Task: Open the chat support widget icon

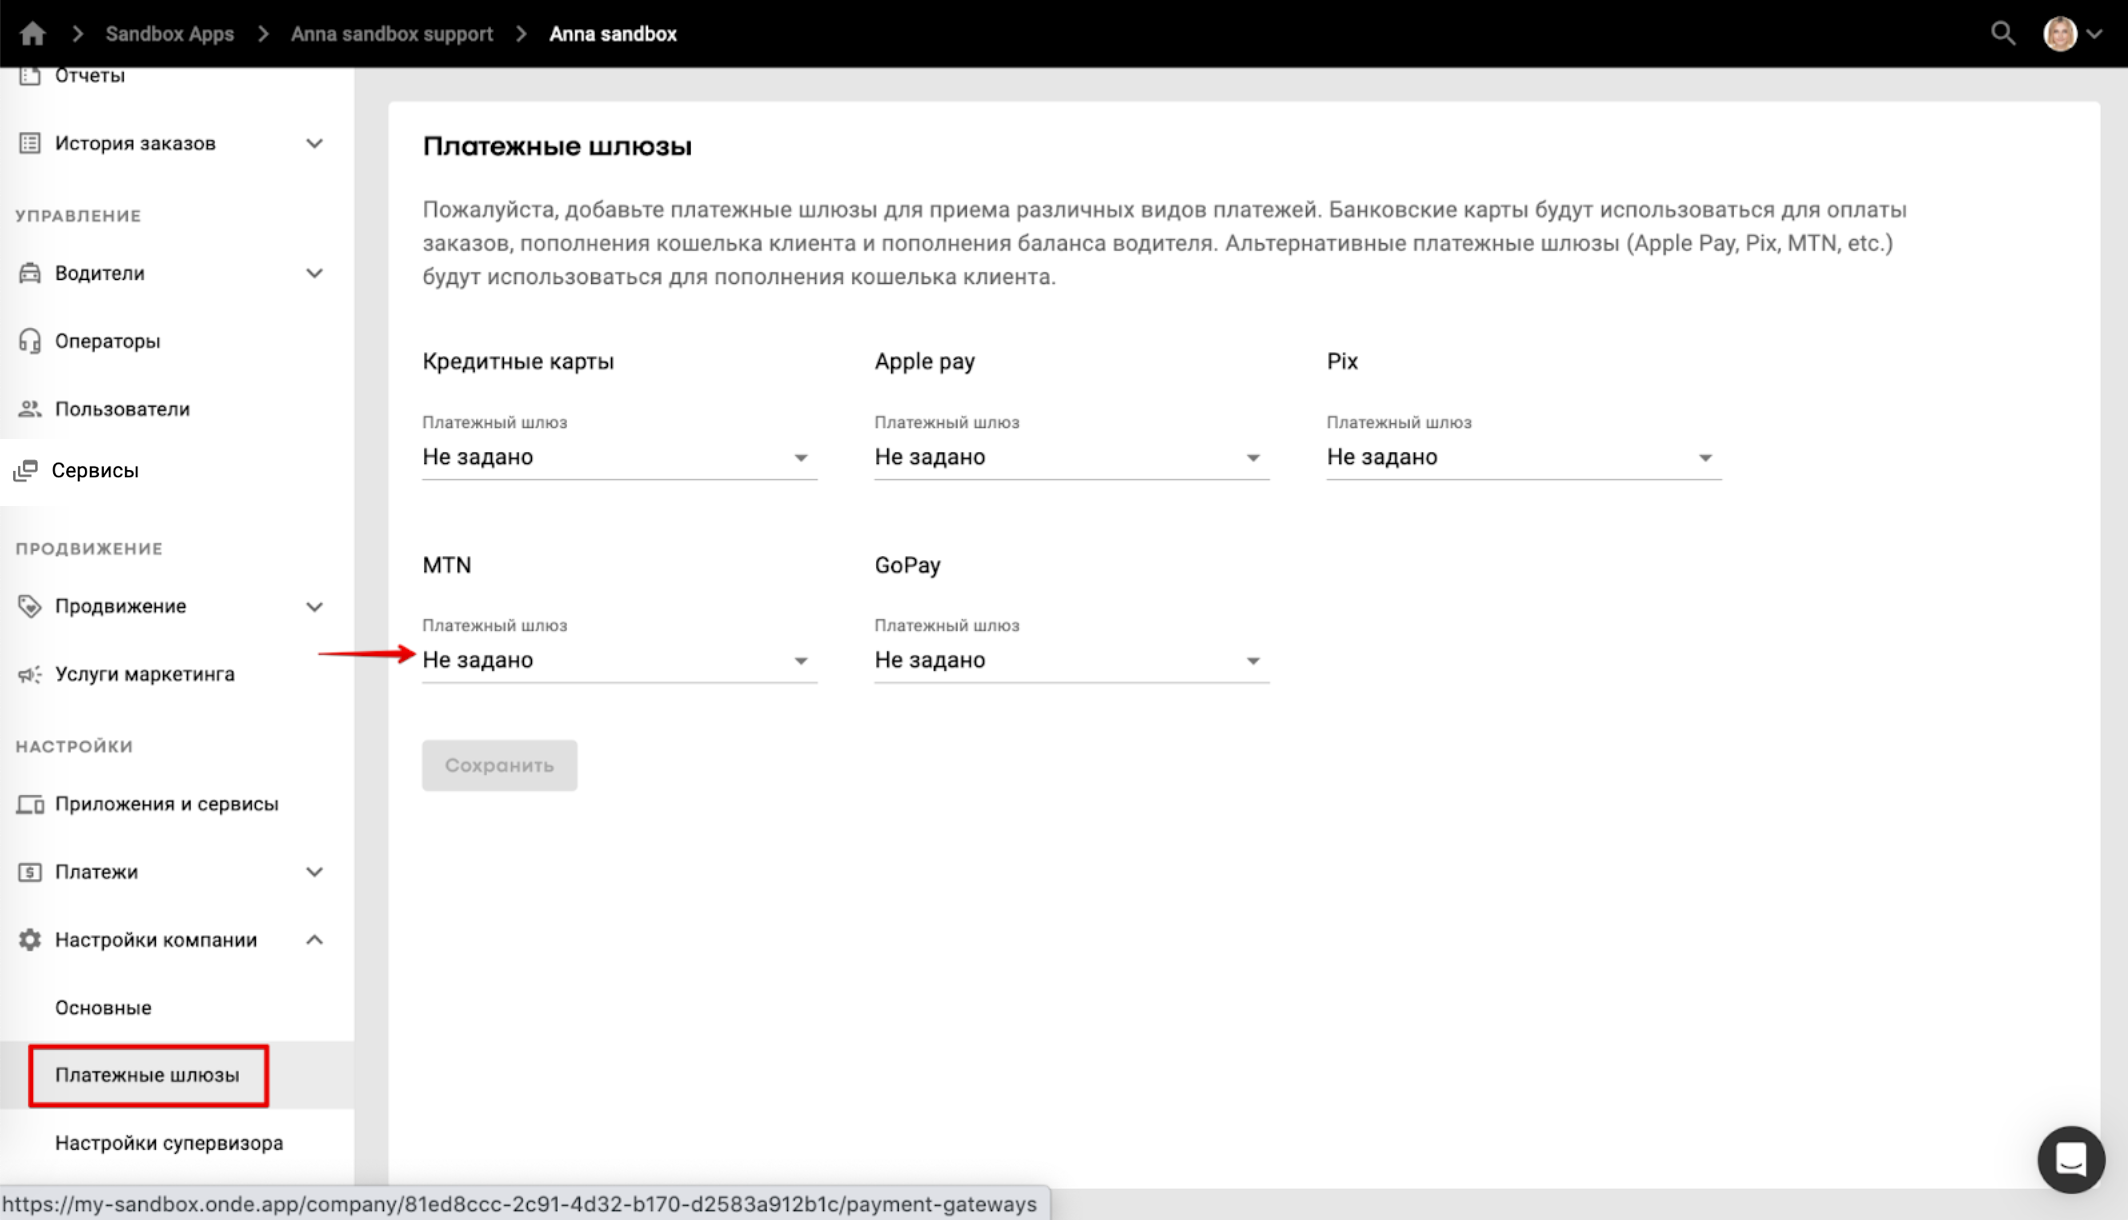Action: [x=2070, y=1159]
